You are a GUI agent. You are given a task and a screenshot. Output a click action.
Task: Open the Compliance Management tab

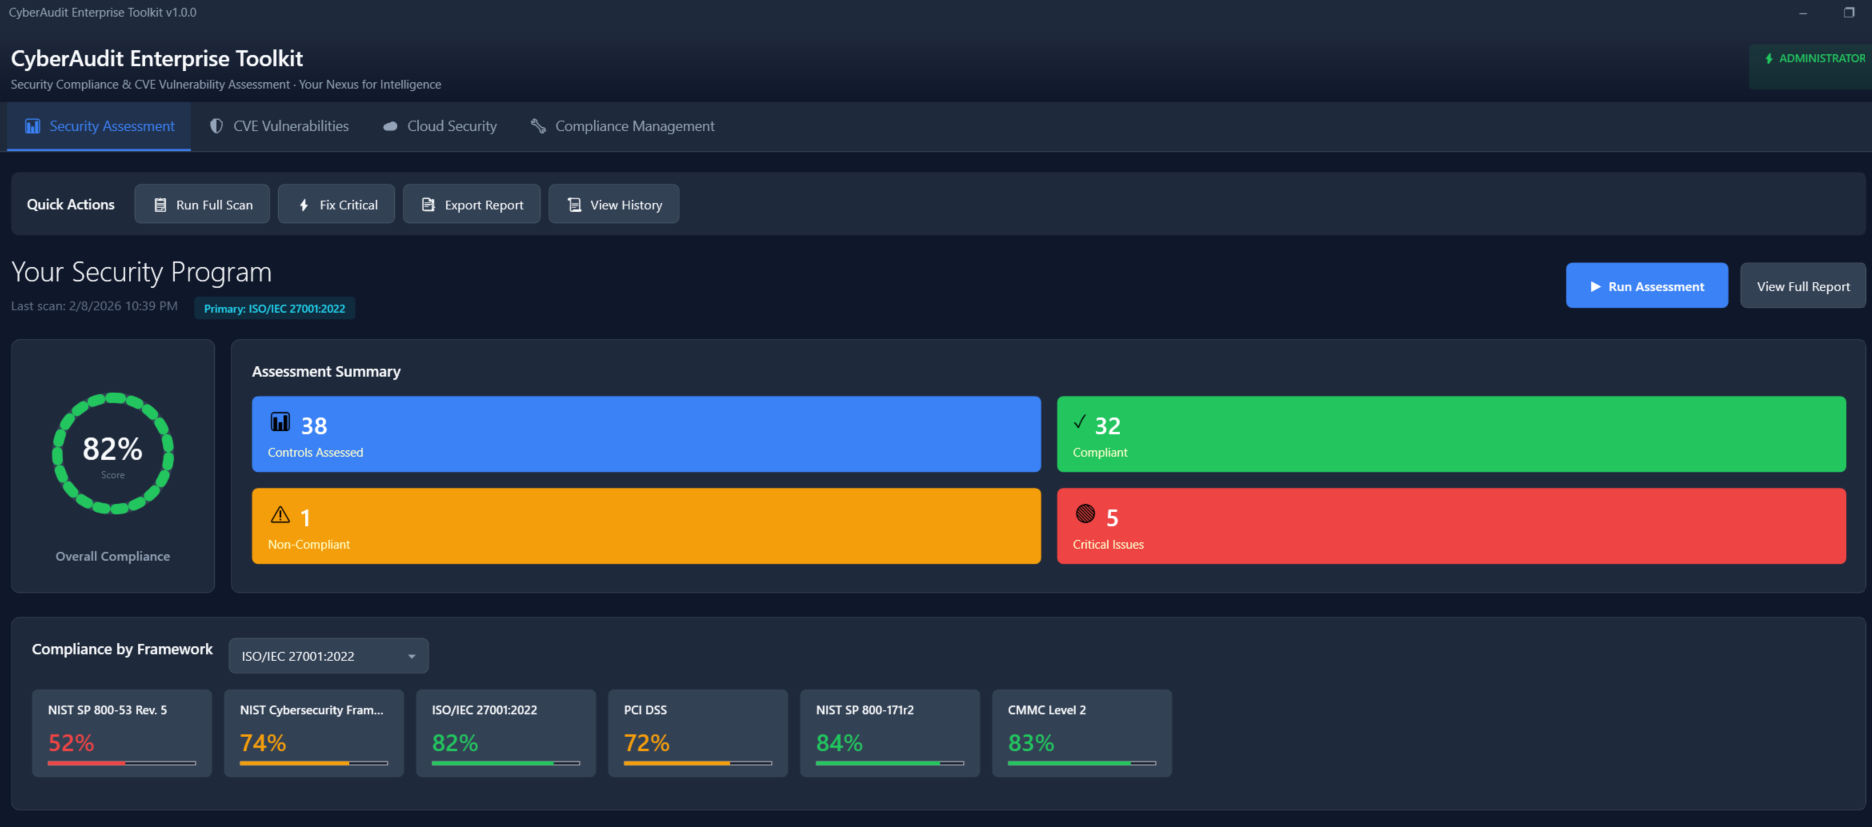tap(622, 127)
